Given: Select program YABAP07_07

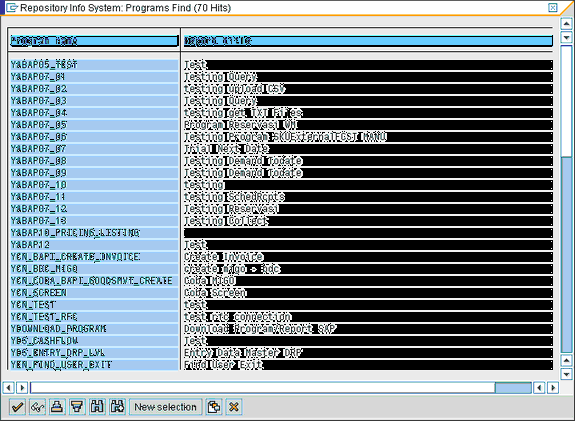Looking at the screenshot, I should [x=94, y=149].
